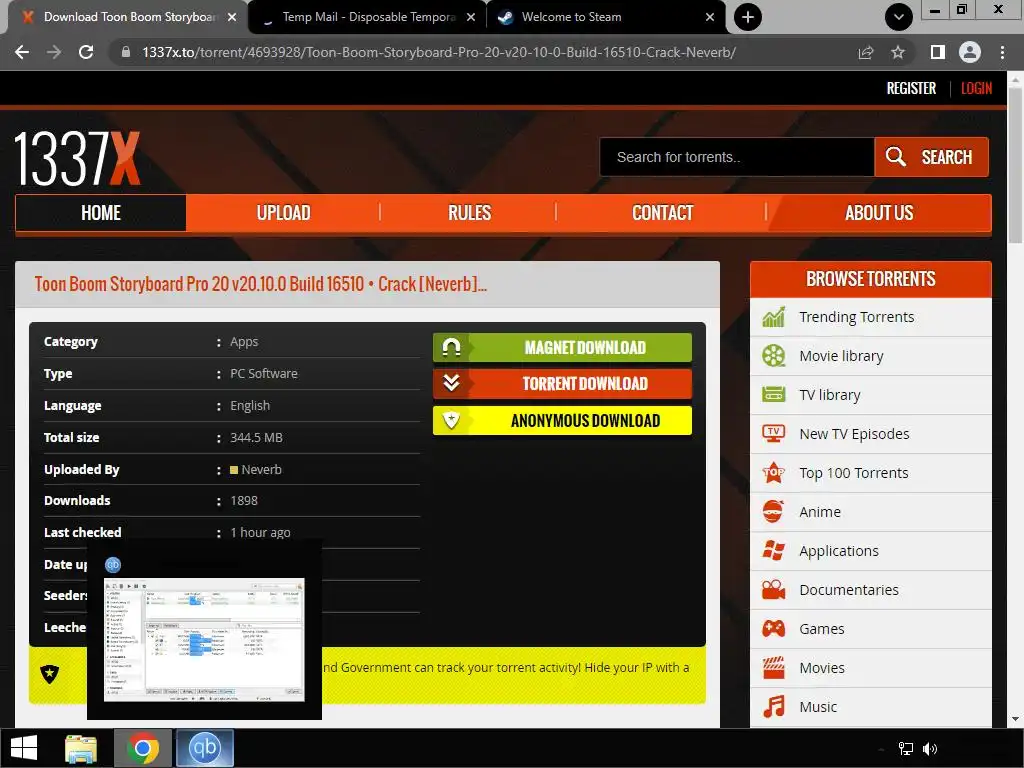Click the Top 100 Torrents text link
This screenshot has width=1024, height=768.
click(x=854, y=473)
